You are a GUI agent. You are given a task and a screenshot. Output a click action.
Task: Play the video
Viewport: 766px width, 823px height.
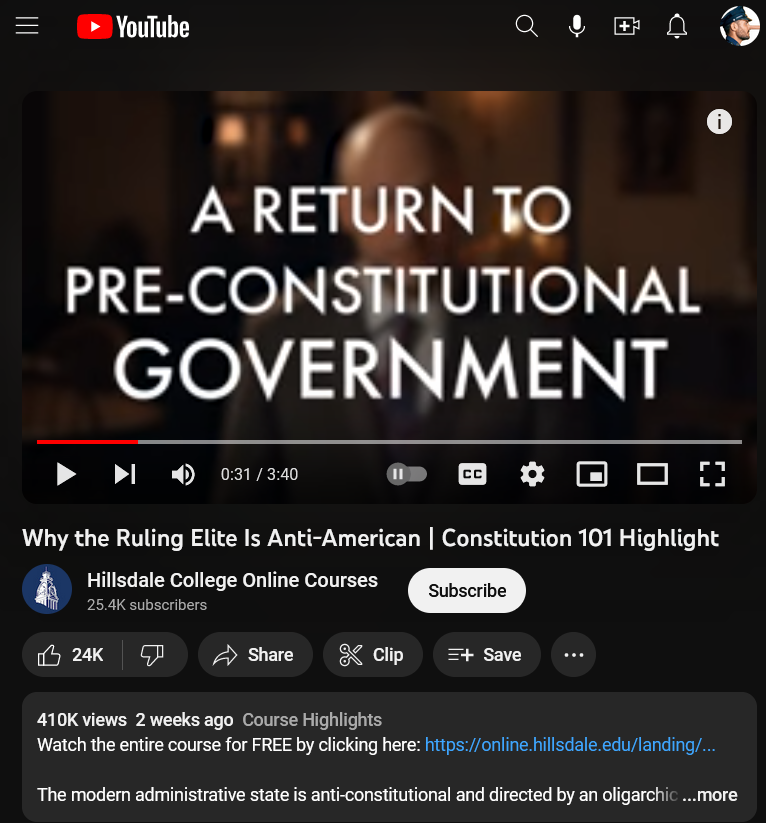click(66, 474)
